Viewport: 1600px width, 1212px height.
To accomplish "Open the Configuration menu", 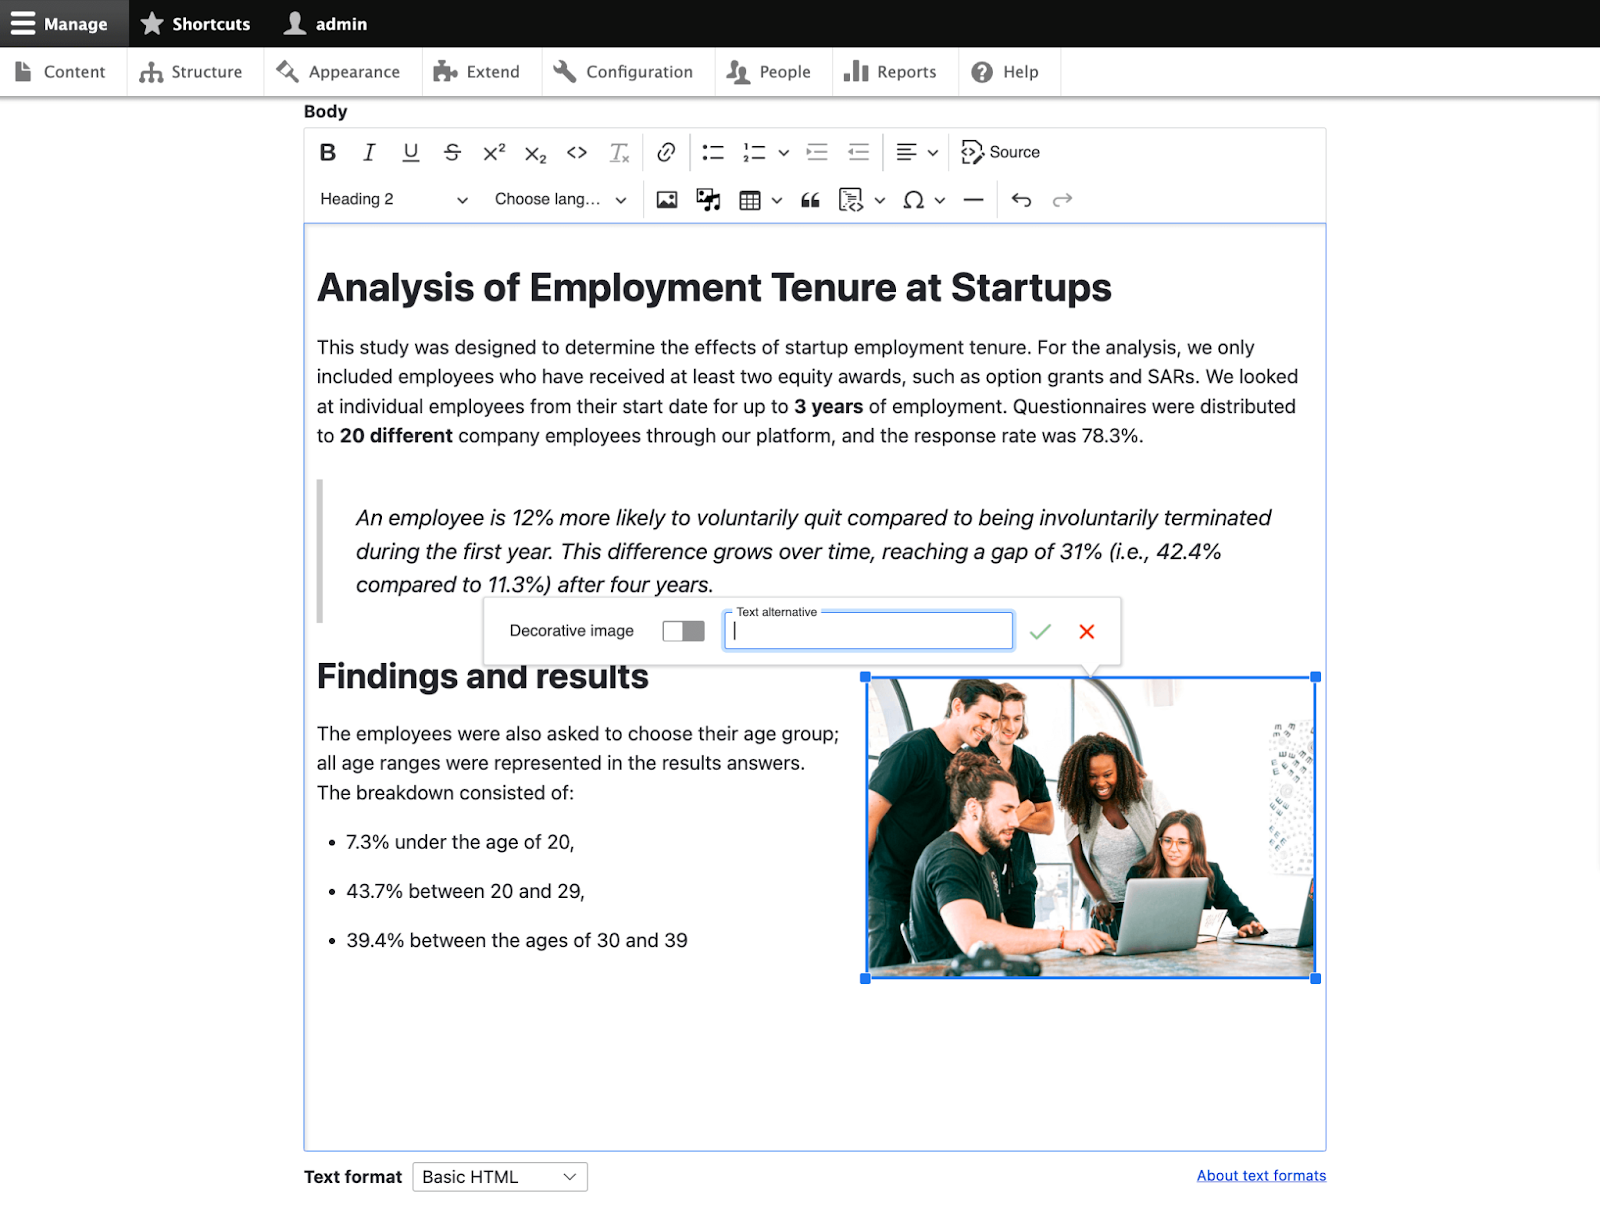I will pyautogui.click(x=626, y=71).
